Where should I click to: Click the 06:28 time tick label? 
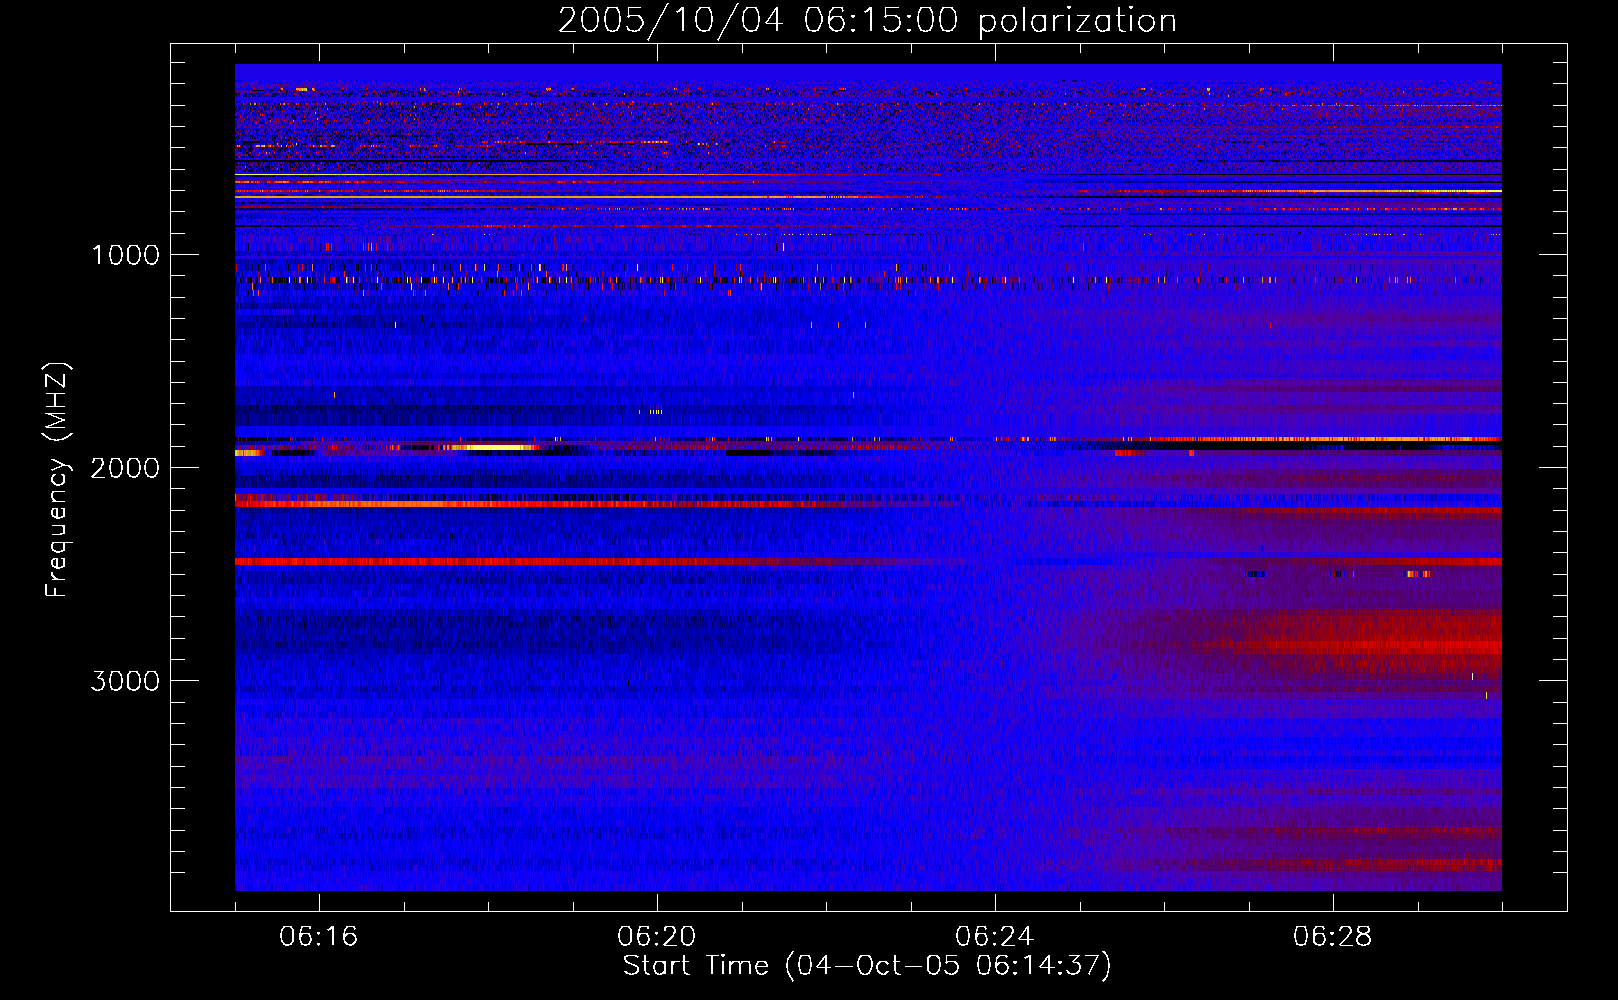pyautogui.click(x=1333, y=937)
